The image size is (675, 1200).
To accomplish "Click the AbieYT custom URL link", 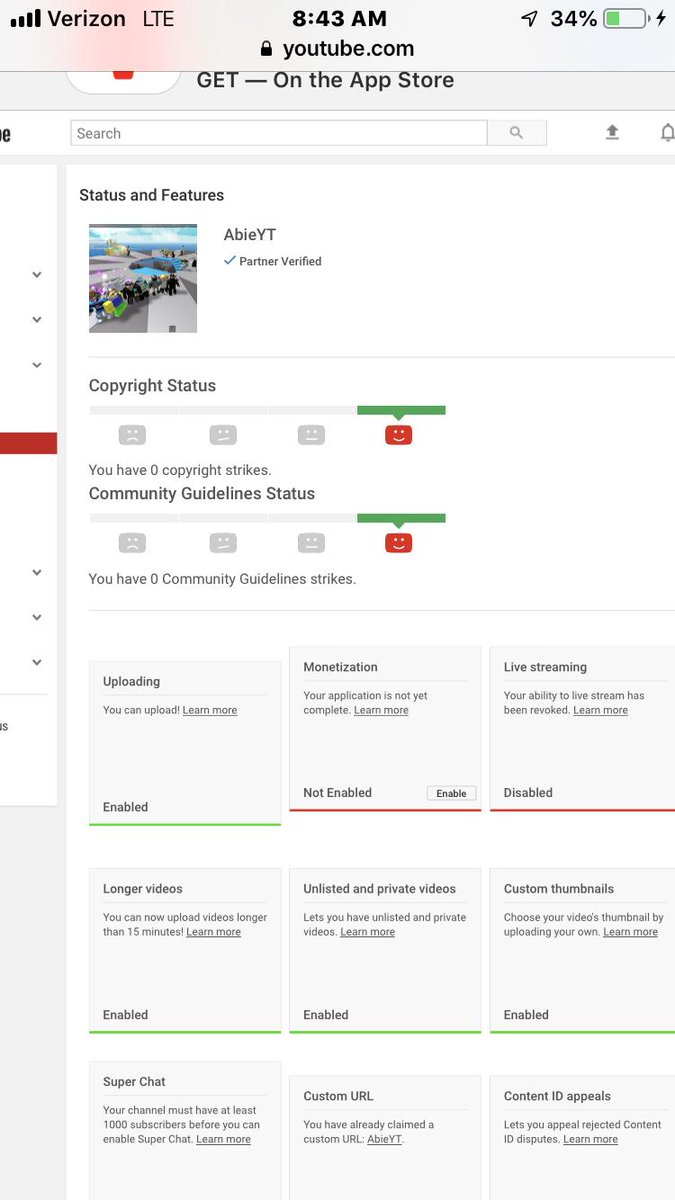I will (x=384, y=1139).
